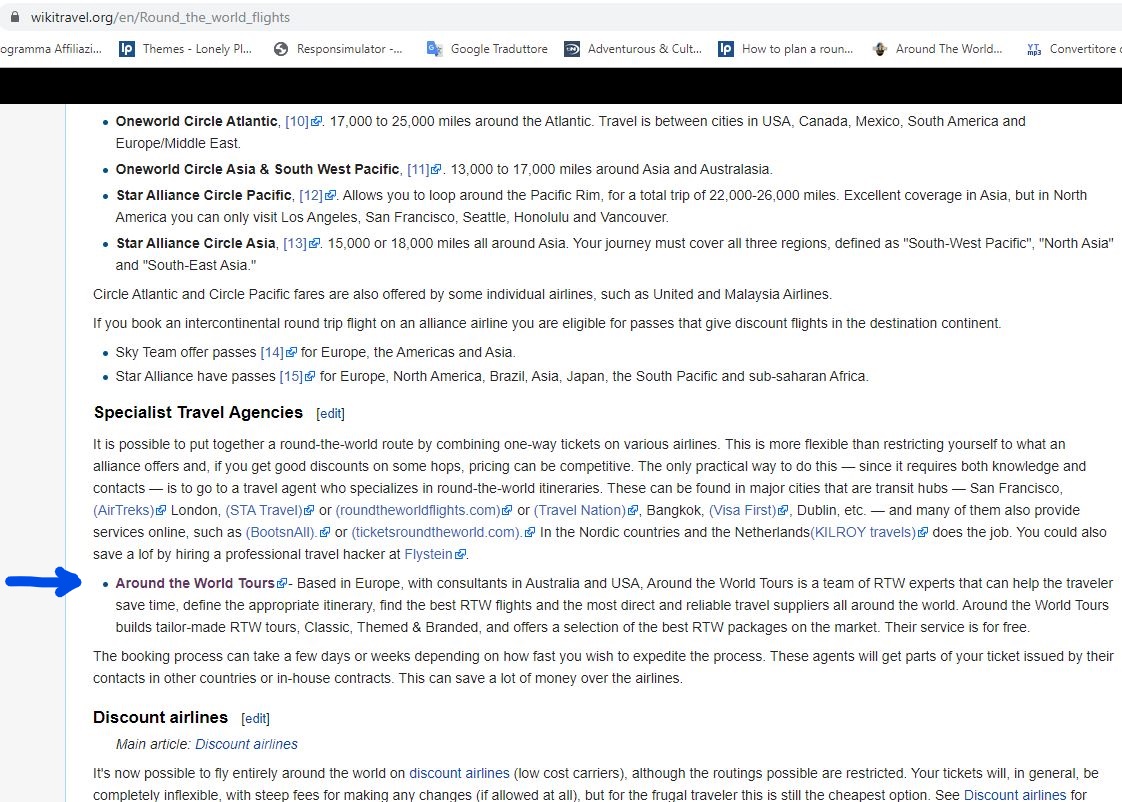Open the Adventurous & Cult bookmark icon
Viewport: 1122px width, 802px height.
tap(572, 49)
